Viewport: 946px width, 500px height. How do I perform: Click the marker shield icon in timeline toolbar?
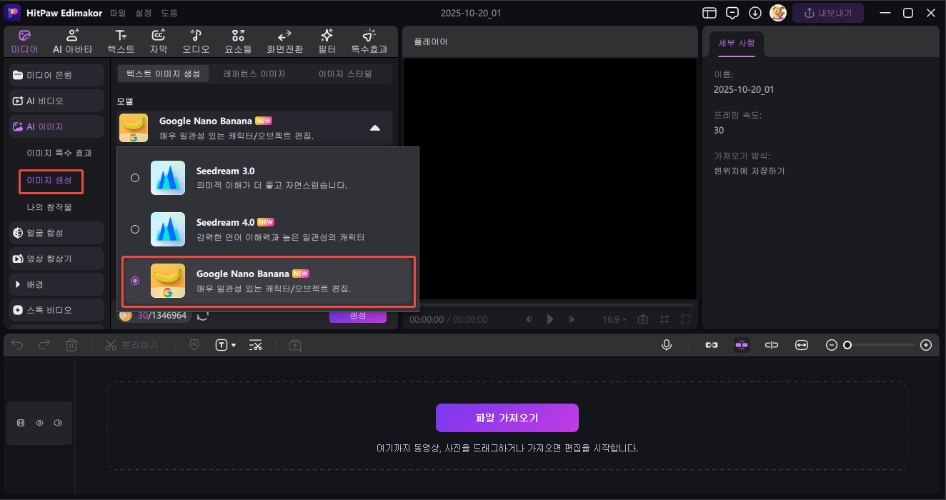(x=194, y=345)
